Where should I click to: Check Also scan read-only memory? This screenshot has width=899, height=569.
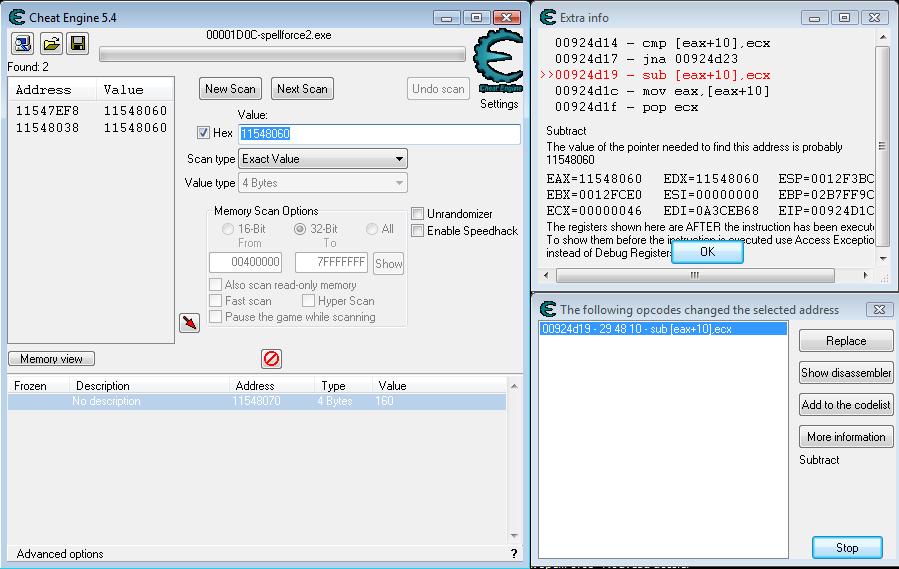[x=216, y=284]
